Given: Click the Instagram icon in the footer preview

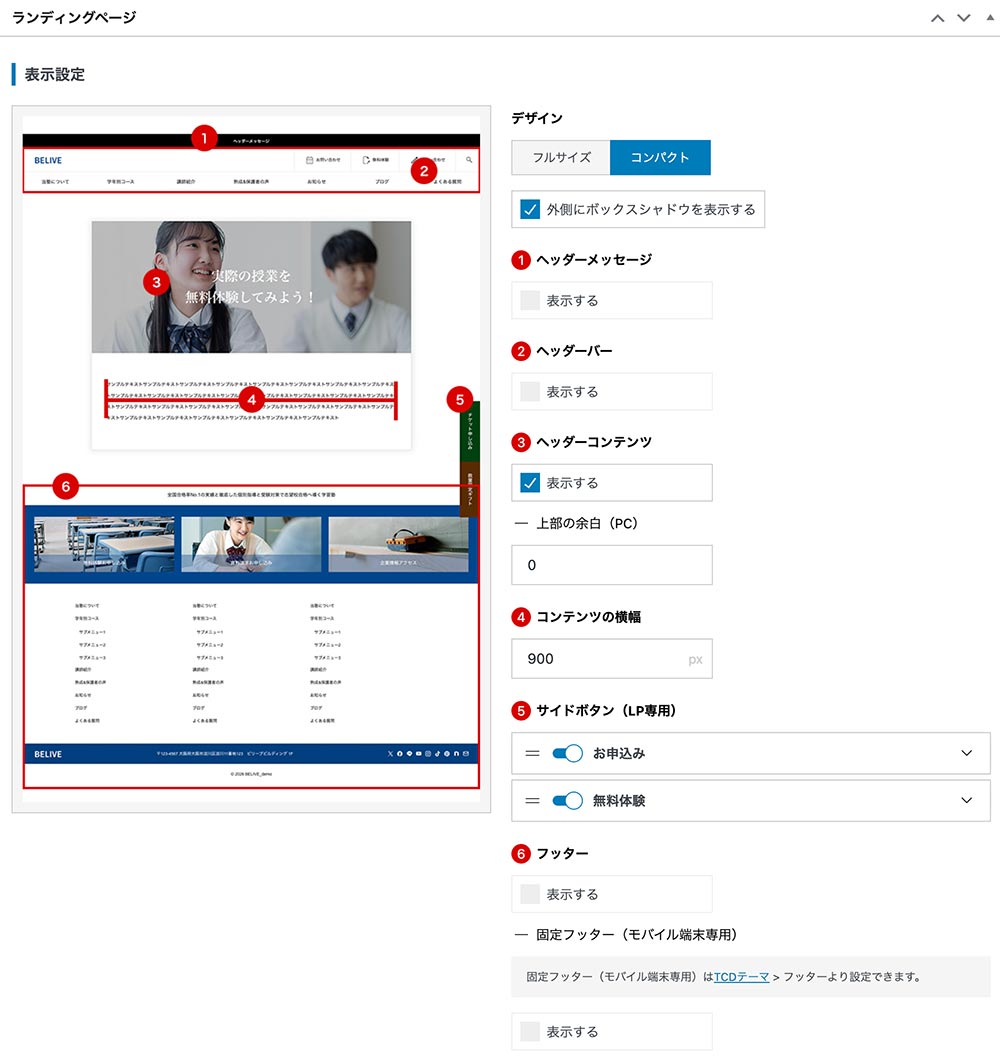Looking at the screenshot, I should click(428, 754).
